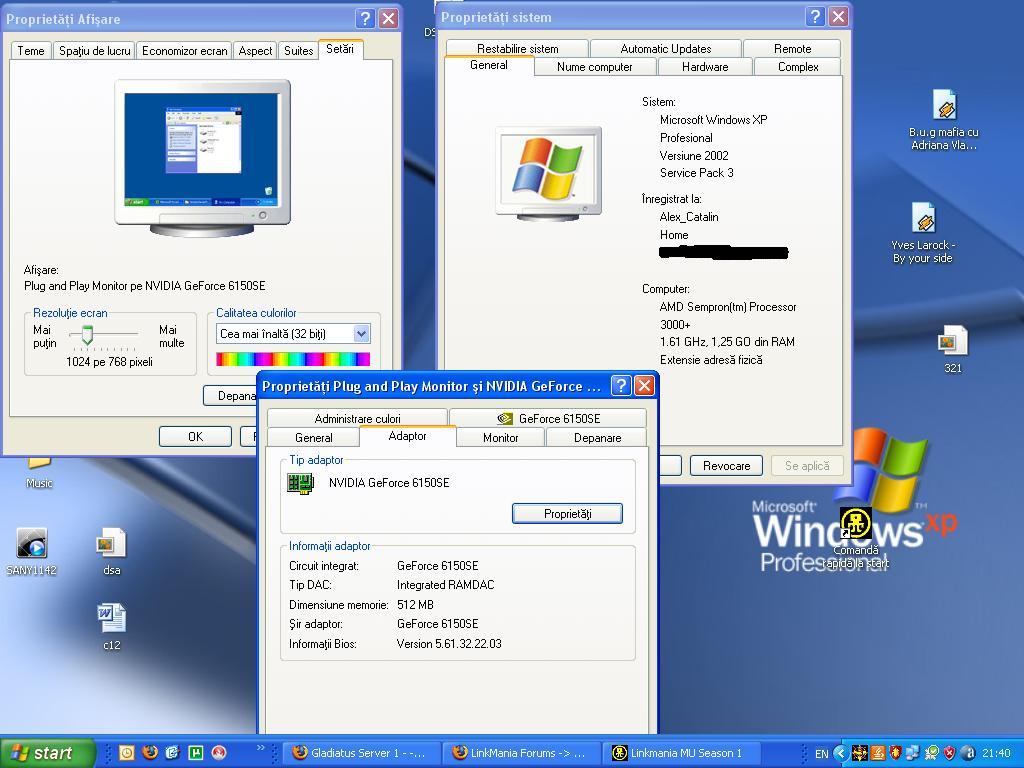Open the Suites tab
The height and width of the screenshot is (768, 1024).
click(x=298, y=51)
